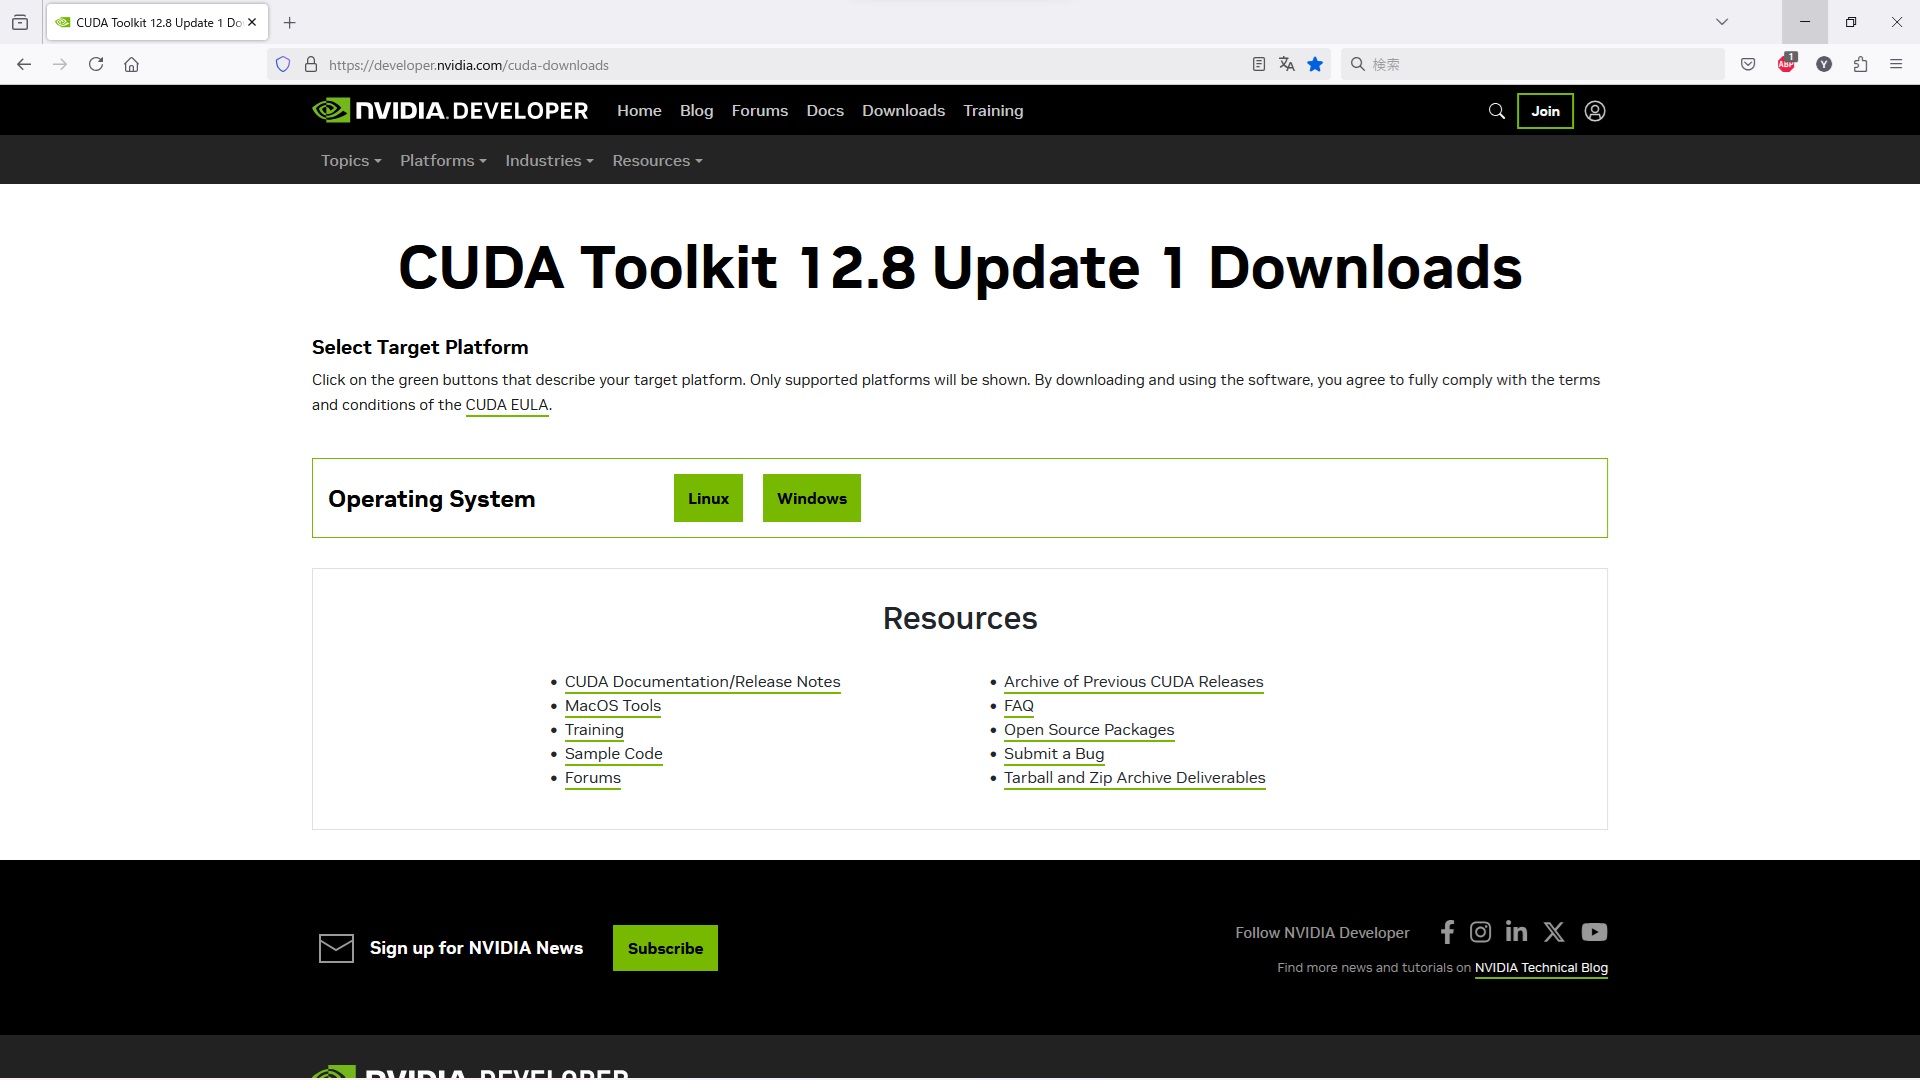1920x1080 pixels.
Task: Open NVIDIA's Instagram icon
Action: 1480,932
